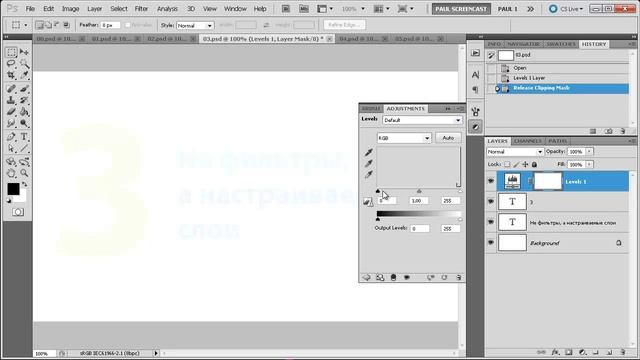Image resolution: width=640 pixels, height=360 pixels.
Task: Select the Eraser tool
Action: pyautogui.click(x=11, y=111)
